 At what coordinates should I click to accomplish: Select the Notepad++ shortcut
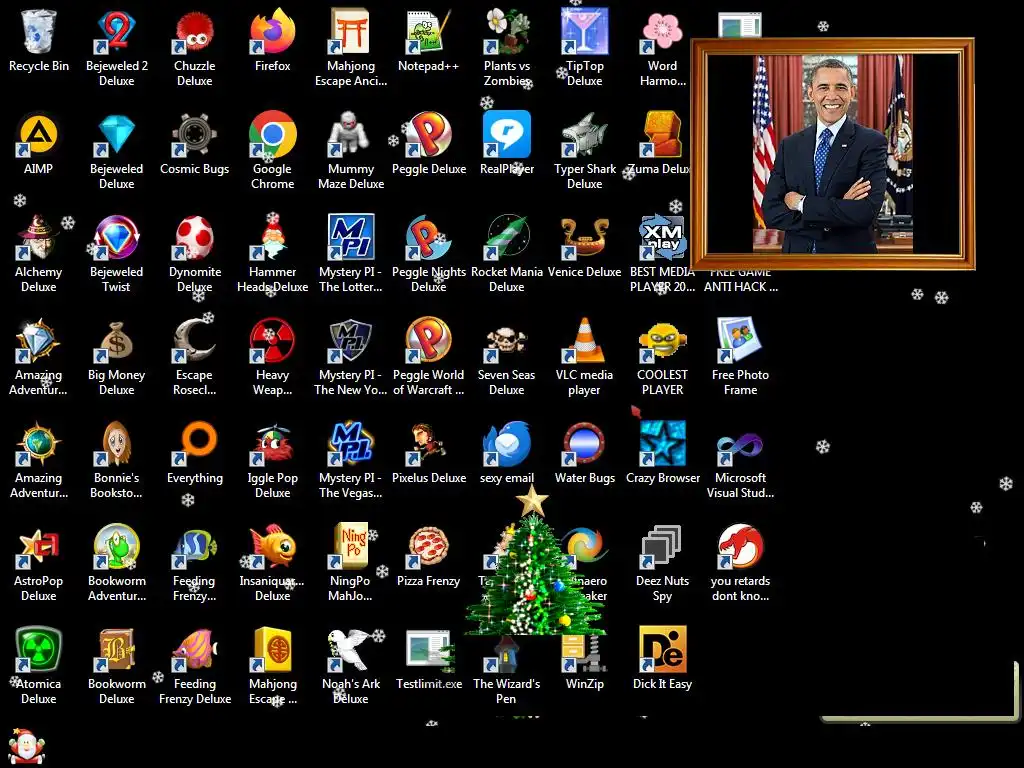coord(428,31)
